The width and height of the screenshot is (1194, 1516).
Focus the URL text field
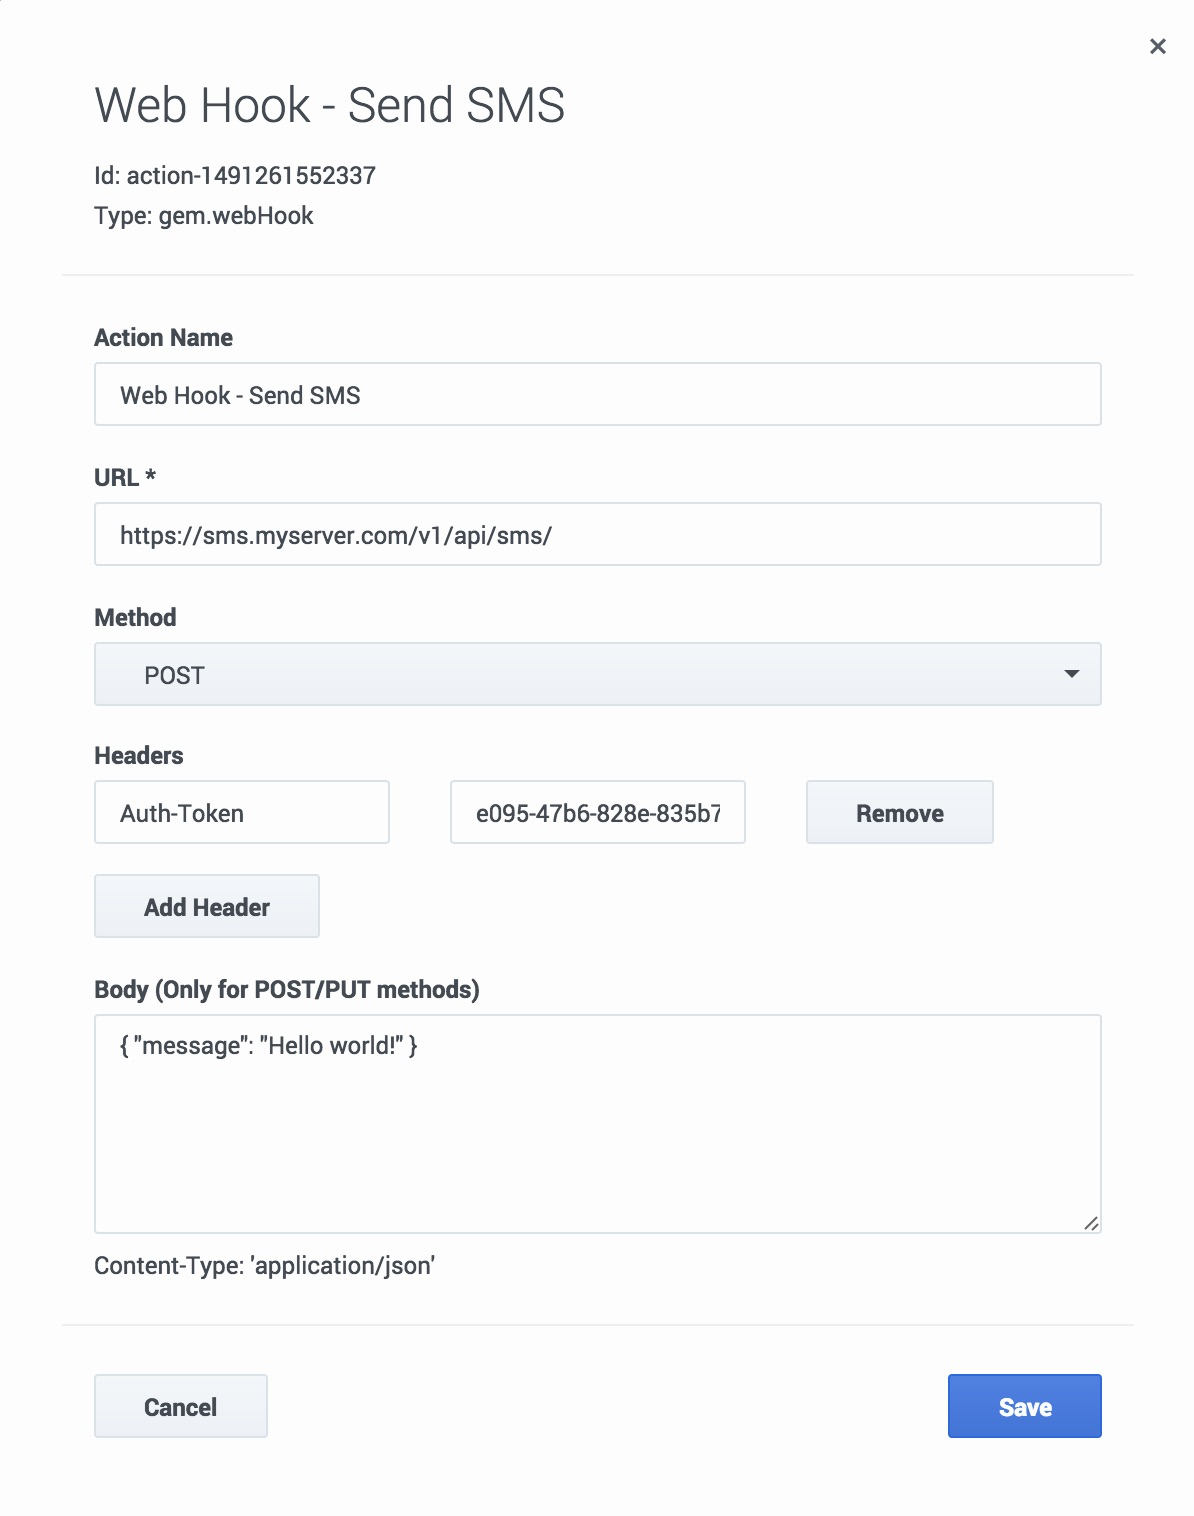click(597, 535)
